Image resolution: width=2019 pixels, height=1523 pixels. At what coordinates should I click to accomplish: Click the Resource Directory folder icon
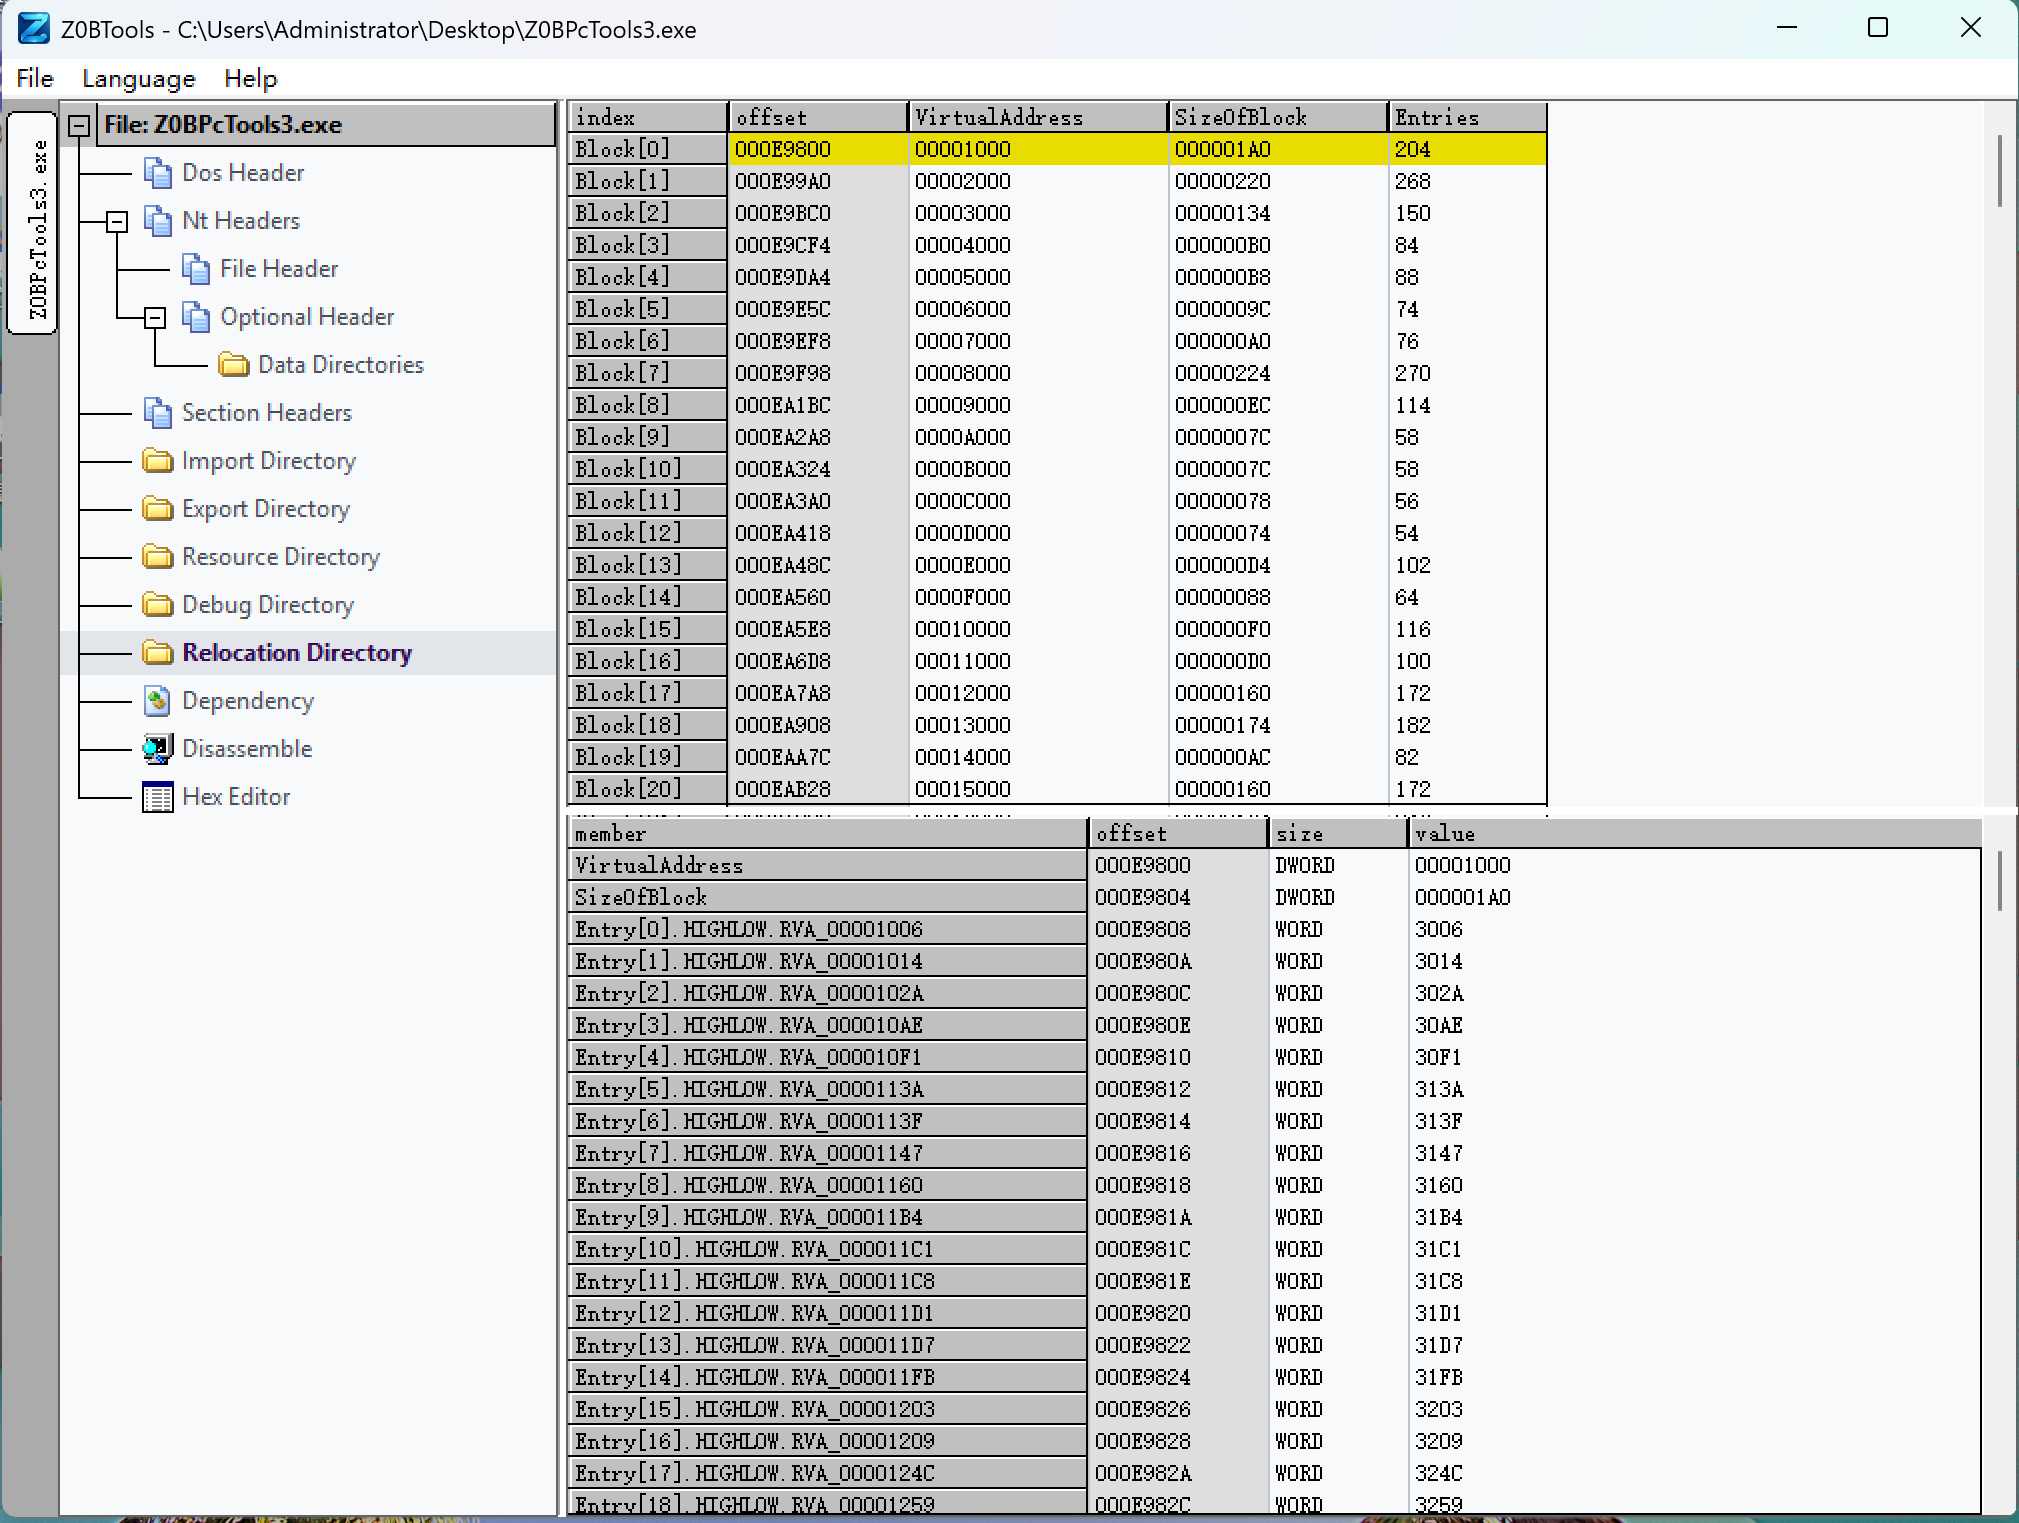click(x=157, y=556)
